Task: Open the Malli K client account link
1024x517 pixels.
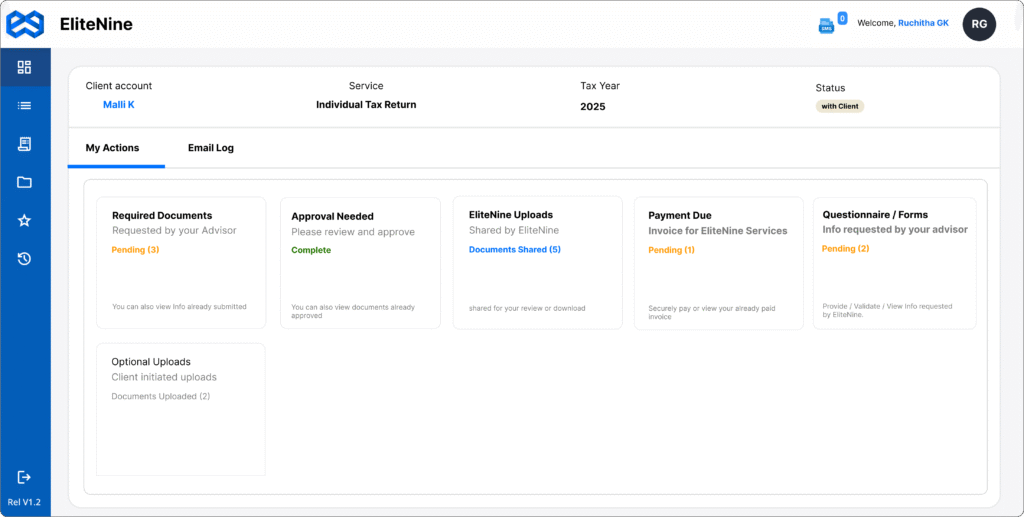Action: [118, 104]
